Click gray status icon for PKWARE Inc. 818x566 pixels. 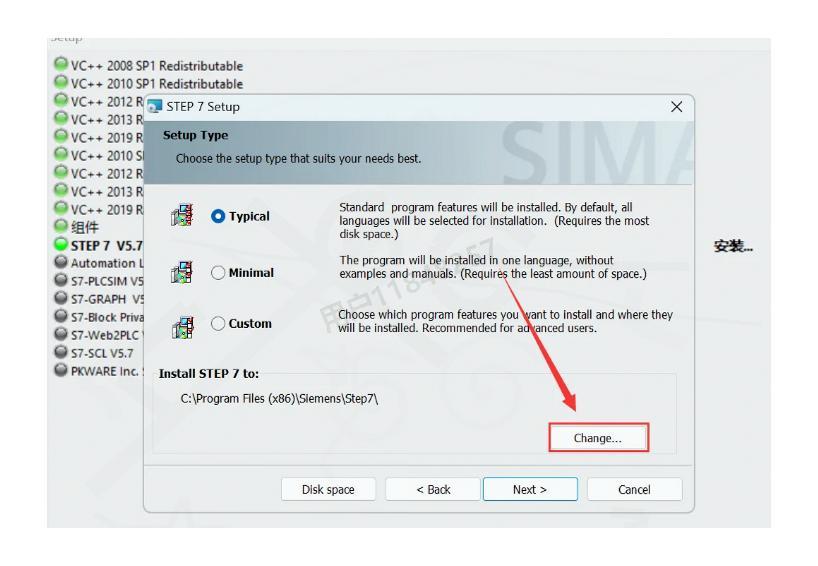[61, 370]
